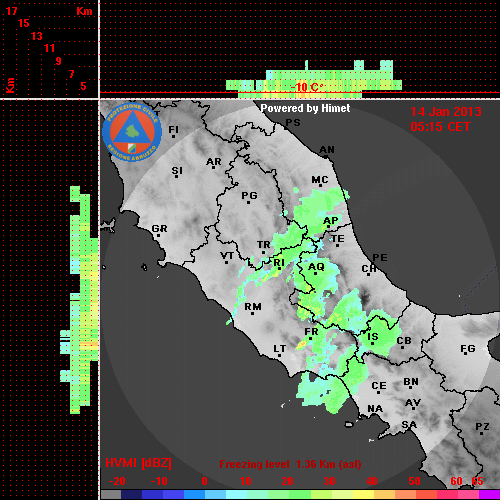500x500 pixels.
Task: Click the '-10 C°' isotherm label
Action: click(307, 87)
